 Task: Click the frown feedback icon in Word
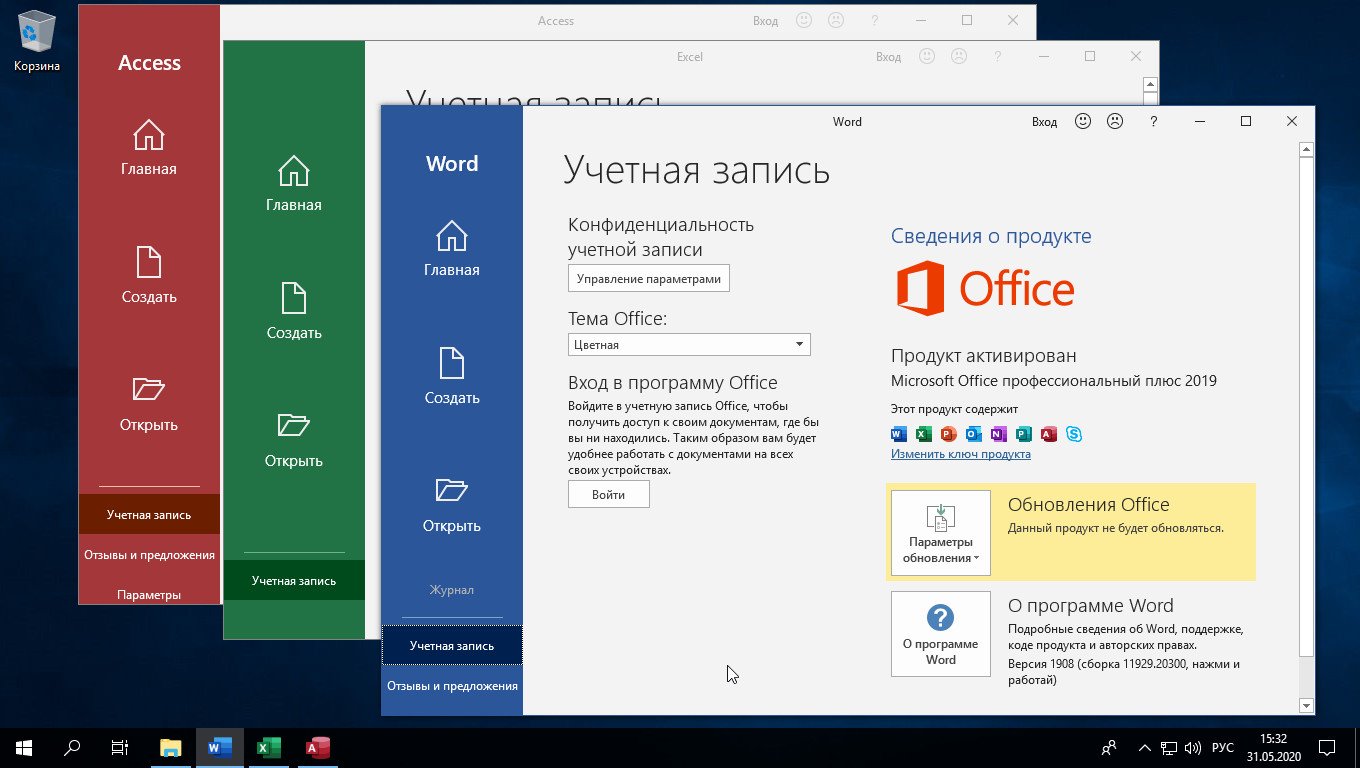[1115, 121]
